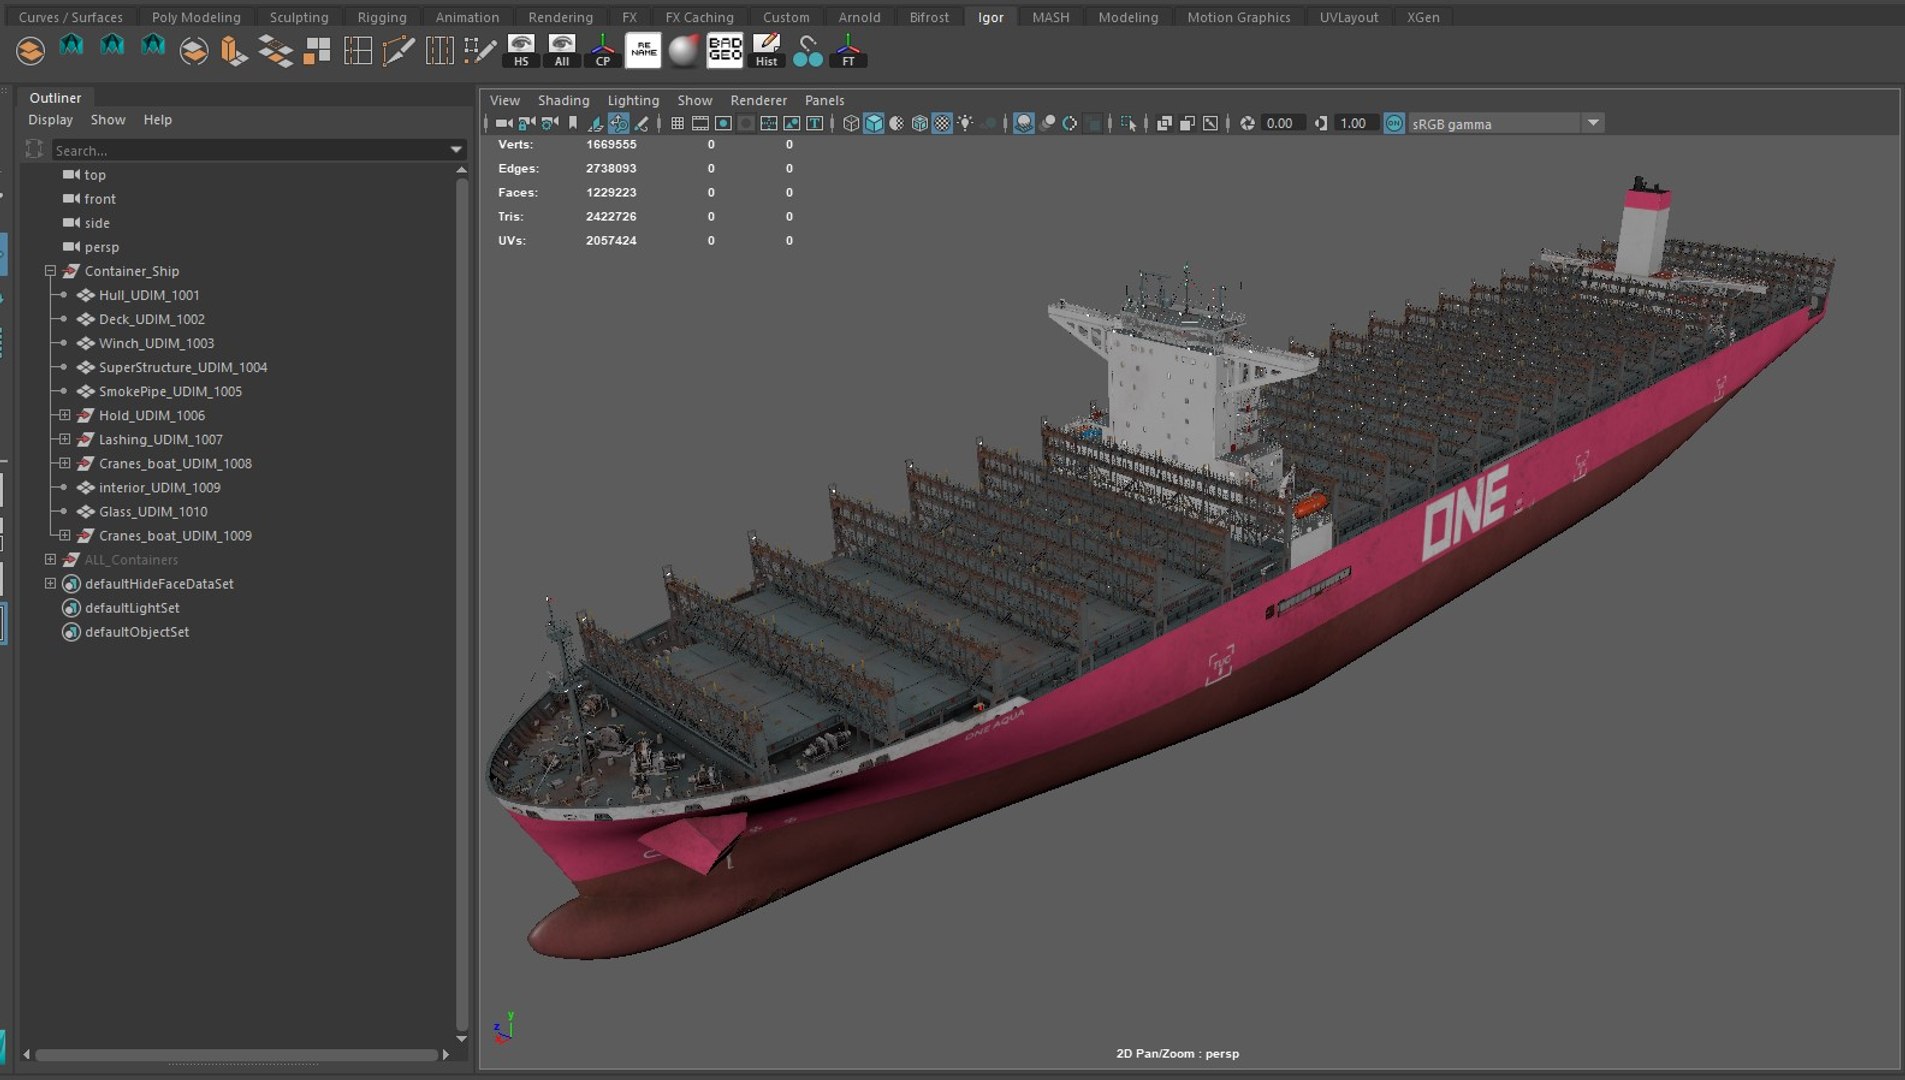The image size is (1905, 1080).
Task: Click the orange extrude cube shelf icon
Action: click(233, 50)
